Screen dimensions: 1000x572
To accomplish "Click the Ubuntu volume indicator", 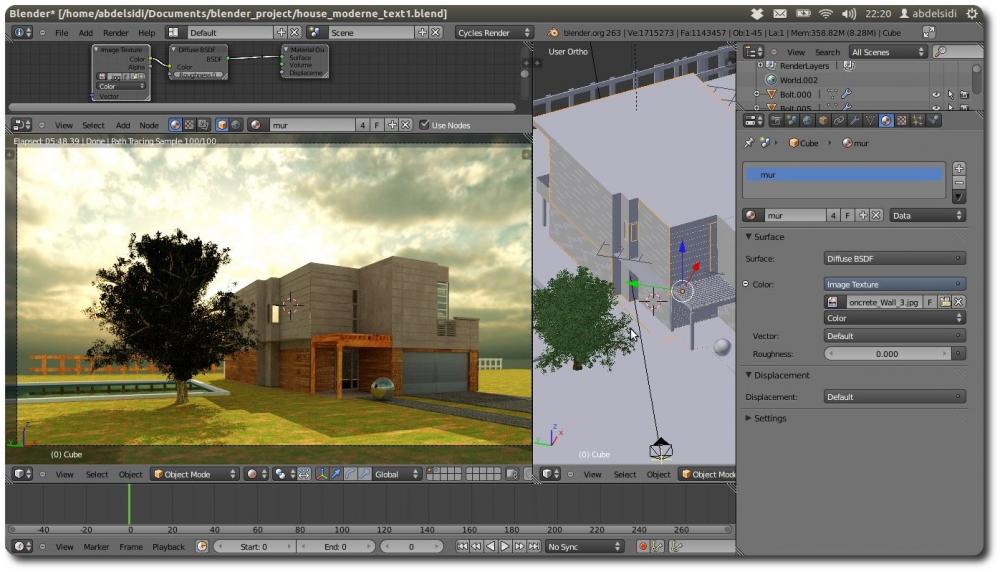I will click(x=849, y=14).
